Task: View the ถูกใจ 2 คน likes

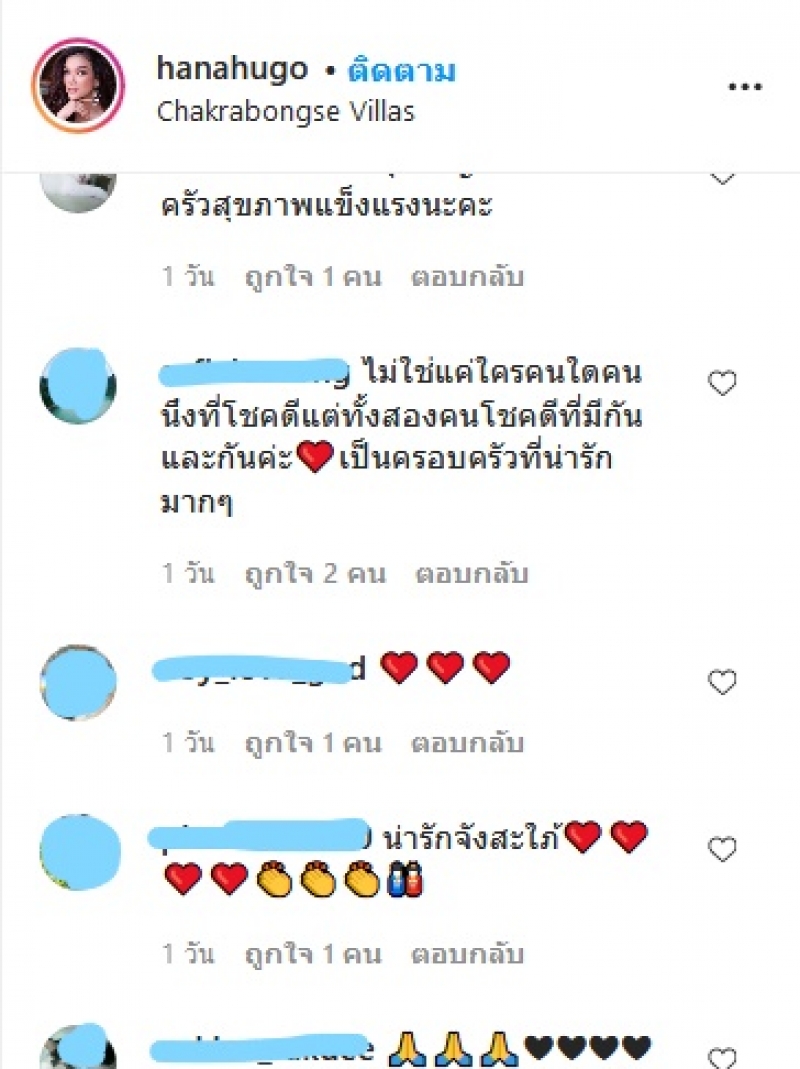Action: pyautogui.click(x=315, y=573)
